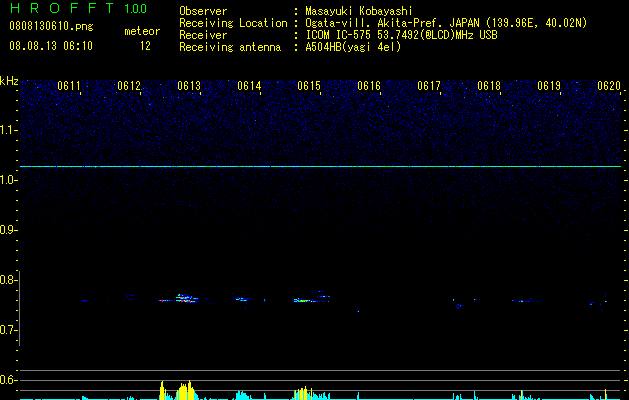This screenshot has height=400, width=629.
Task: Click the 1.1 kHz axis label
Action: 7,131
